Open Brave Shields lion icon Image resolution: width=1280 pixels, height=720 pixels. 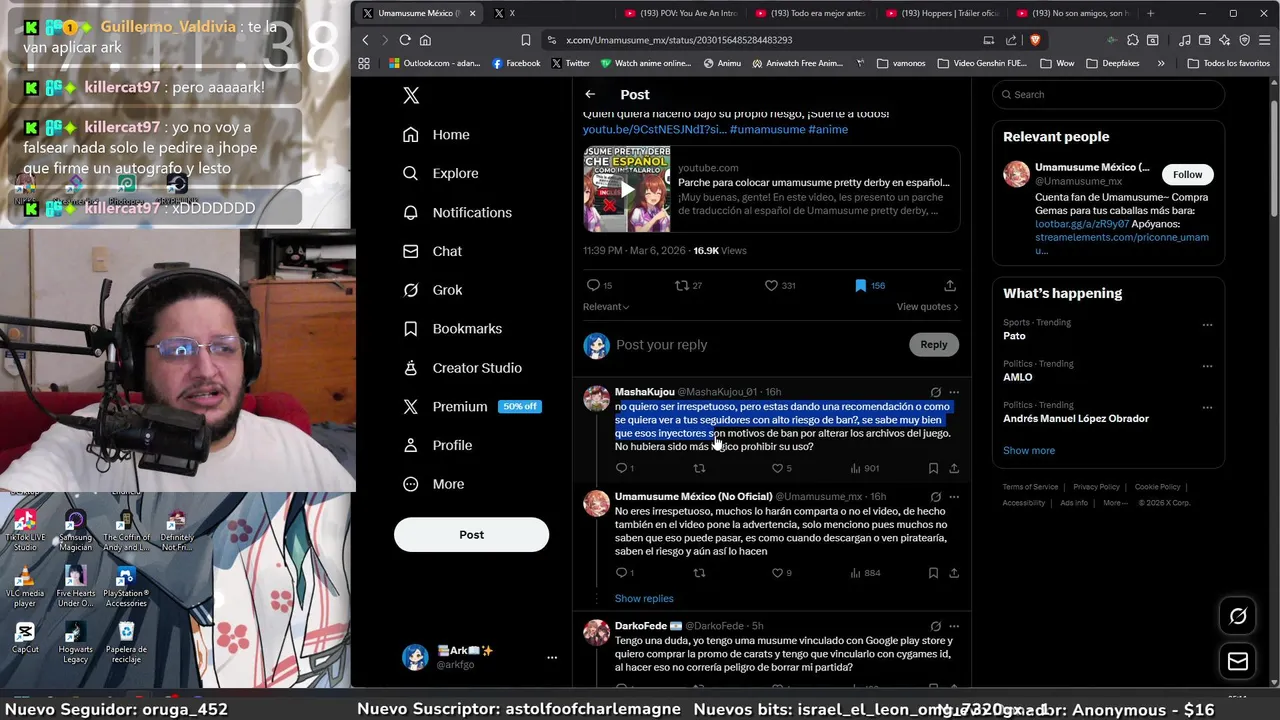pyautogui.click(x=1034, y=40)
